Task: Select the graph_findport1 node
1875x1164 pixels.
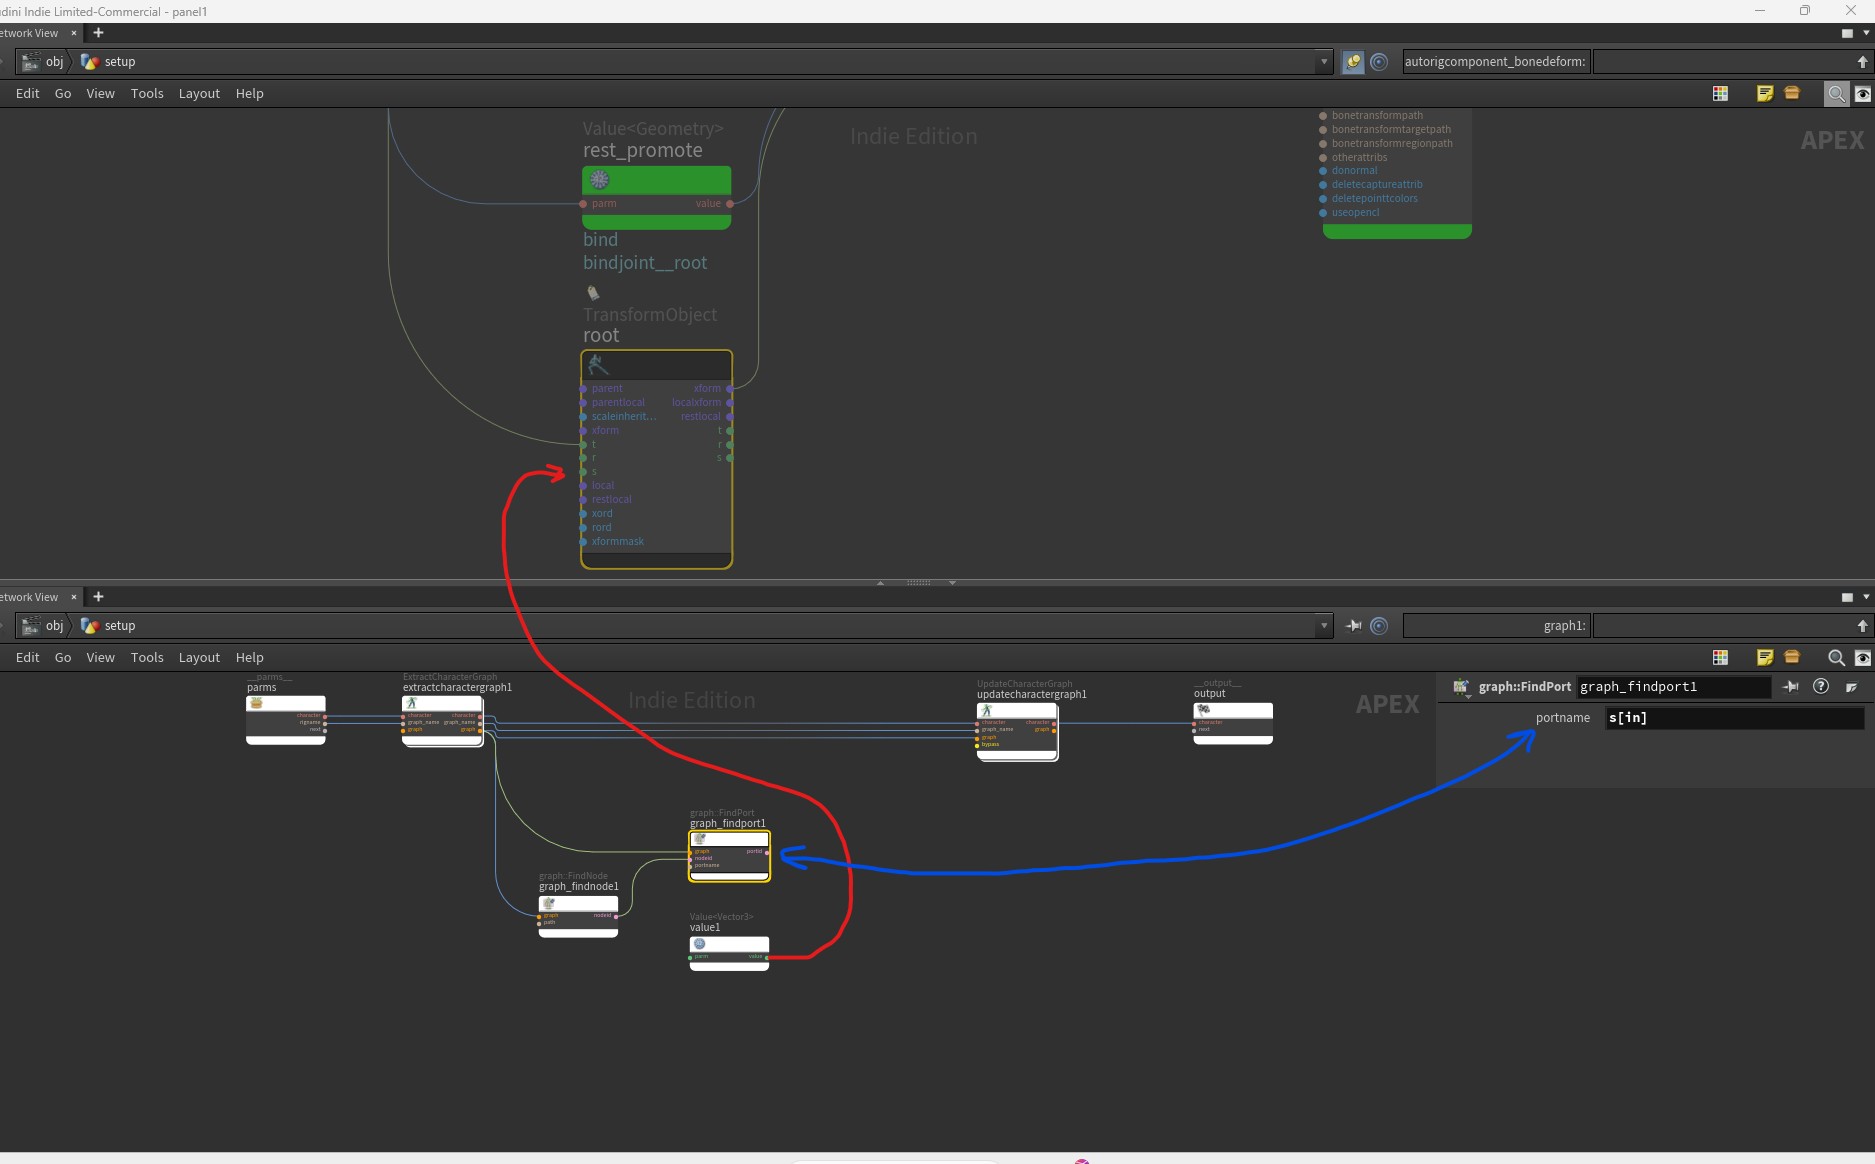Action: 729,856
